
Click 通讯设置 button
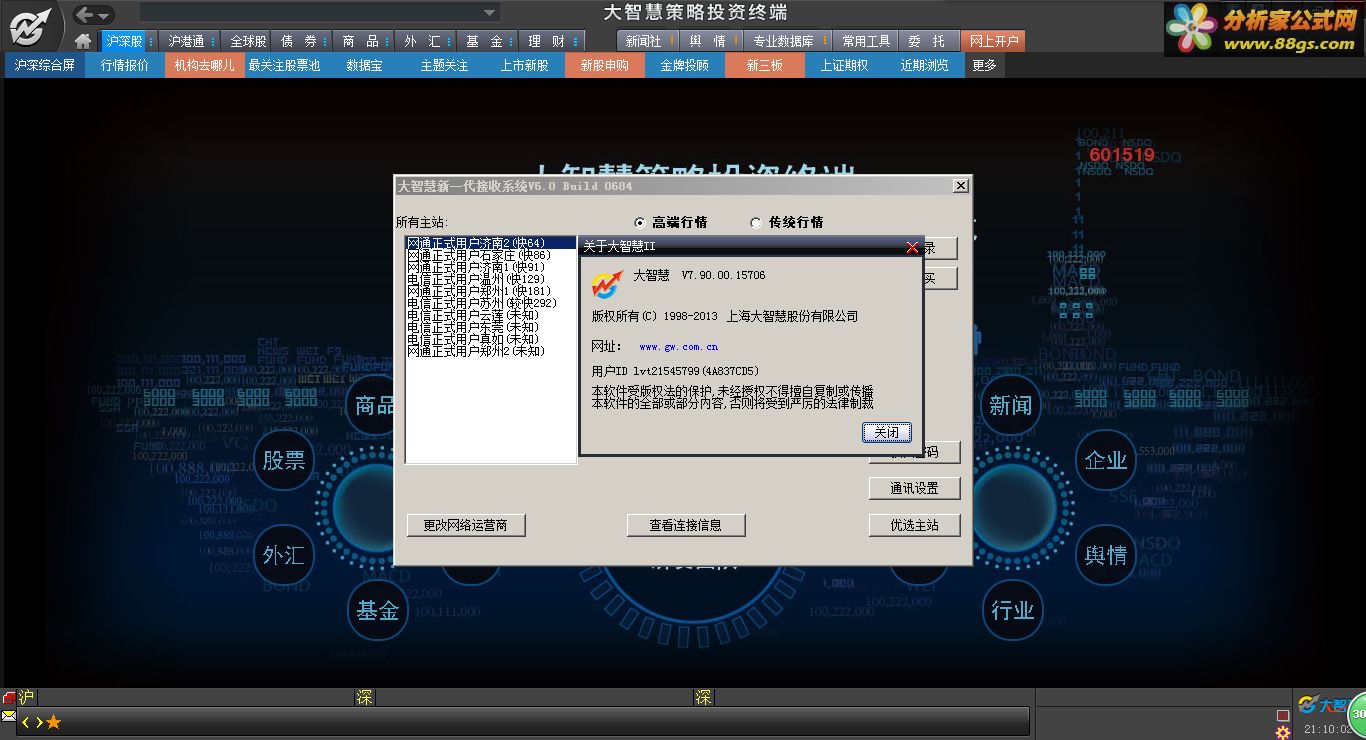pyautogui.click(x=914, y=489)
